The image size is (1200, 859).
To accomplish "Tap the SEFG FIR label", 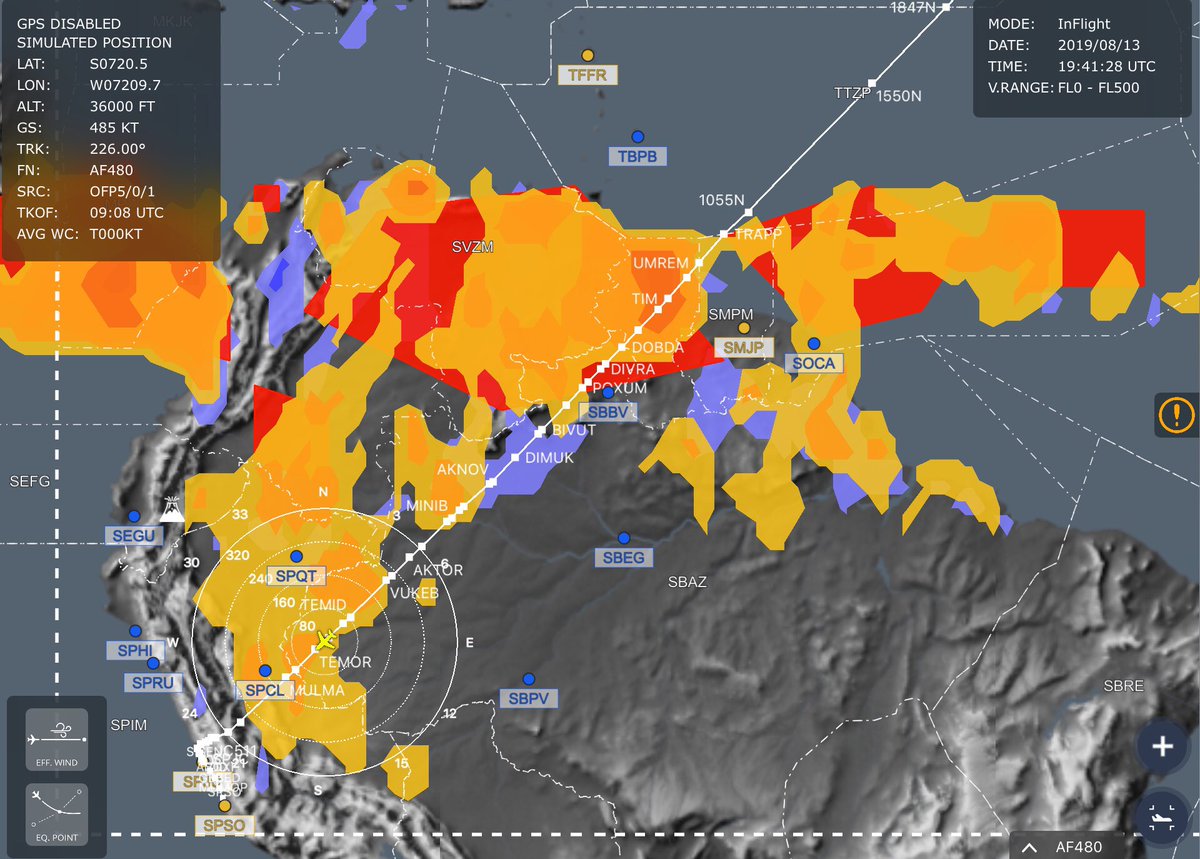I will [29, 481].
